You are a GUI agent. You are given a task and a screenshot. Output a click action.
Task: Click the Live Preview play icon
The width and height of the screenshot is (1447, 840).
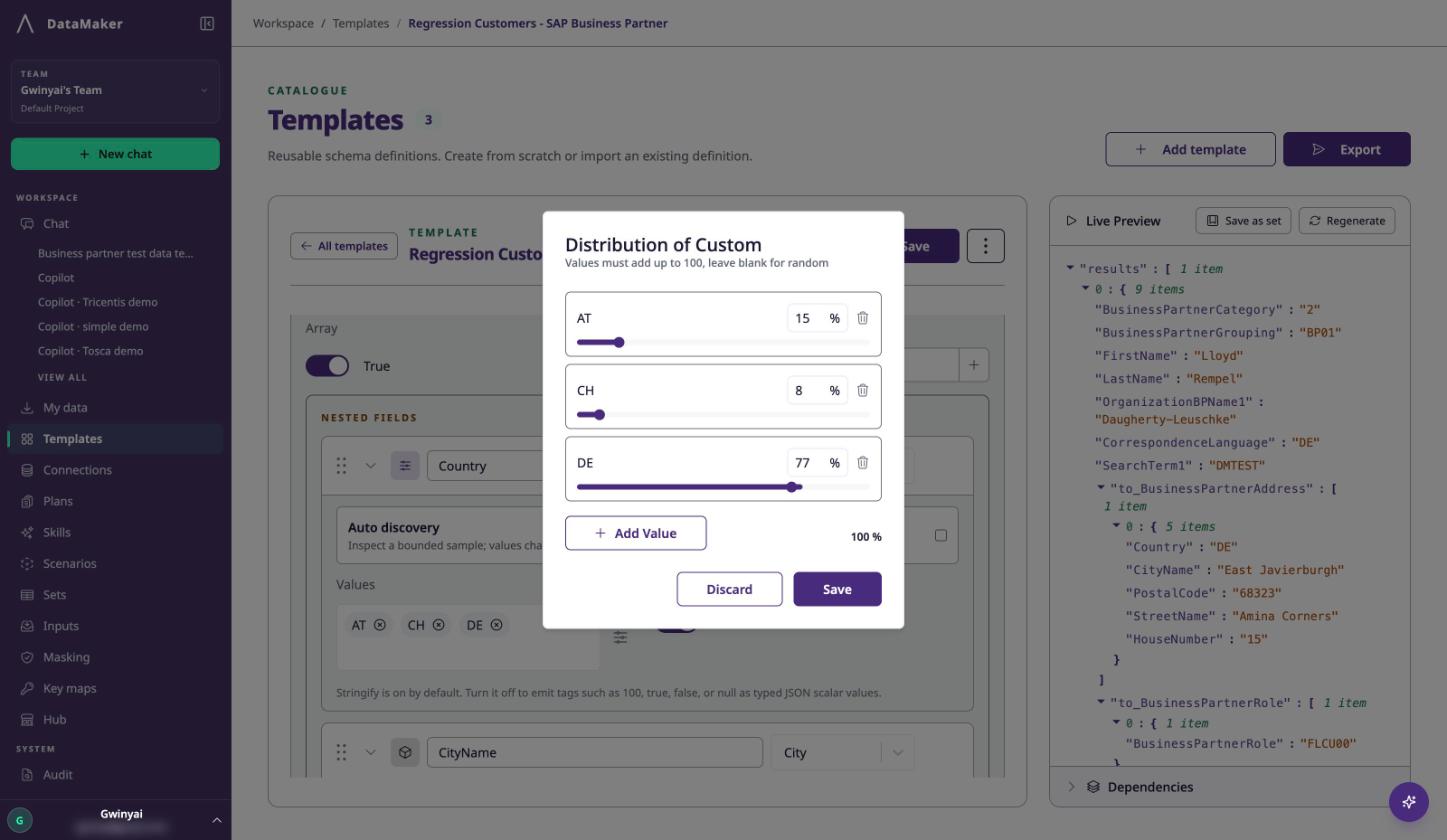pyautogui.click(x=1071, y=220)
